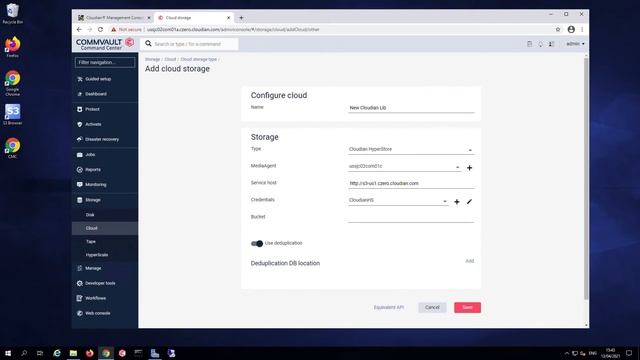The image size is (640, 360).
Task: Open File Explorer from the taskbar
Action: [x=73, y=353]
